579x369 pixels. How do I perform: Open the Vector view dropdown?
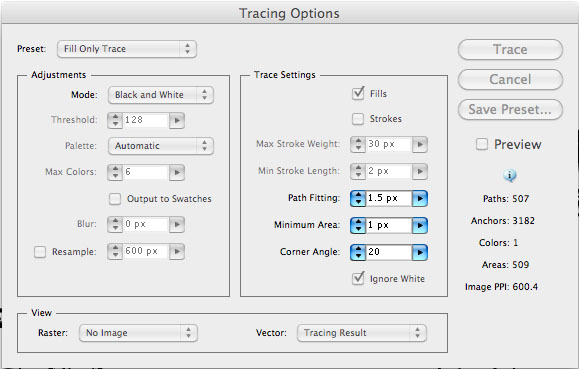point(362,333)
